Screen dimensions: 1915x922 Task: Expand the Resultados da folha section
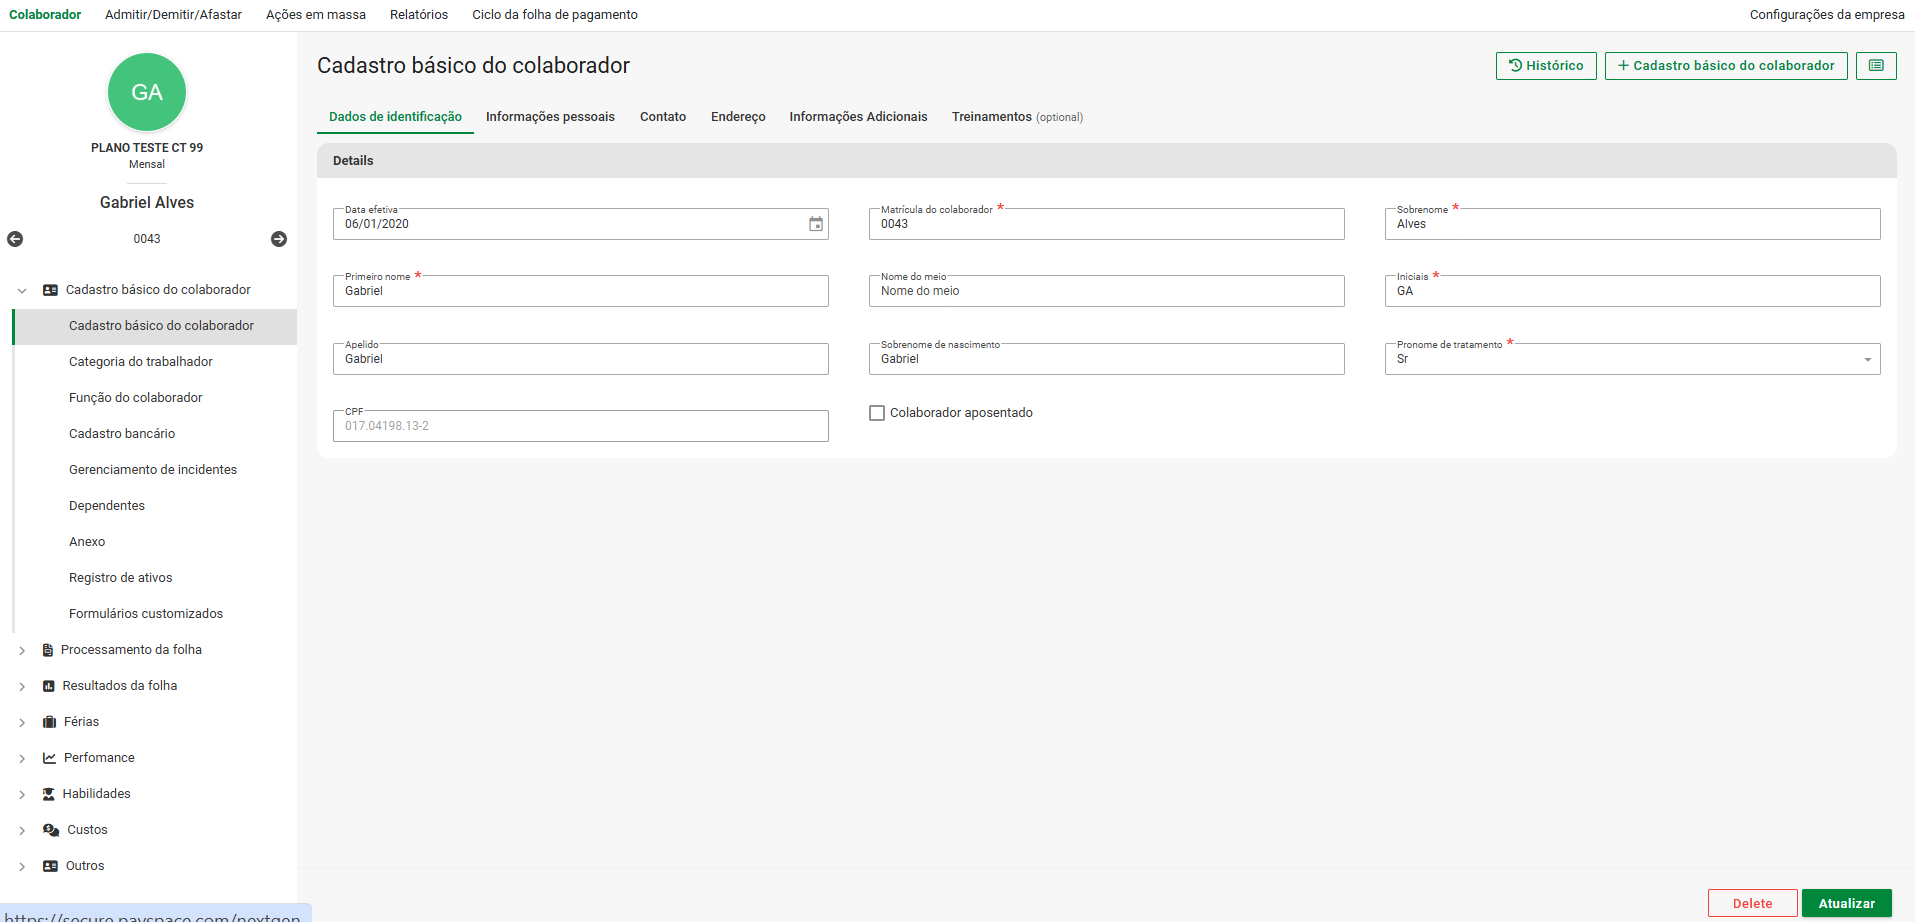pyautogui.click(x=22, y=686)
